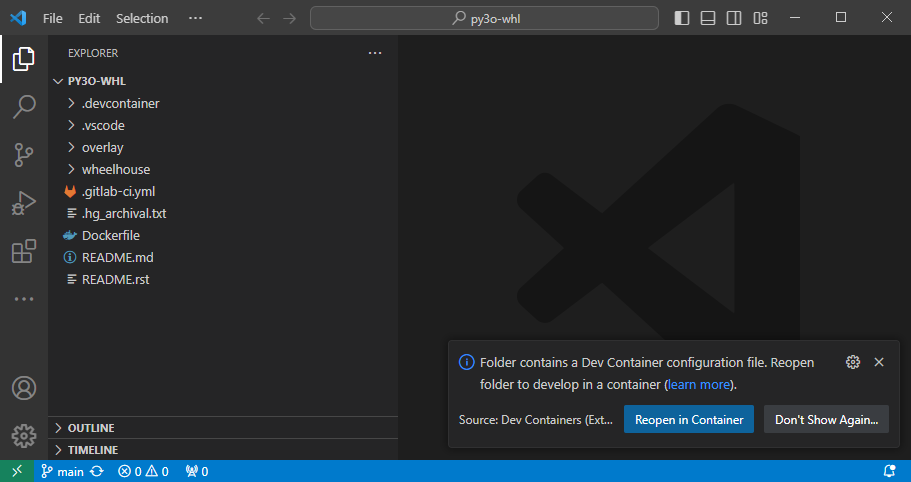Show additional views ellipsis in activity bar
Screen dimensions: 911x482
(24, 299)
